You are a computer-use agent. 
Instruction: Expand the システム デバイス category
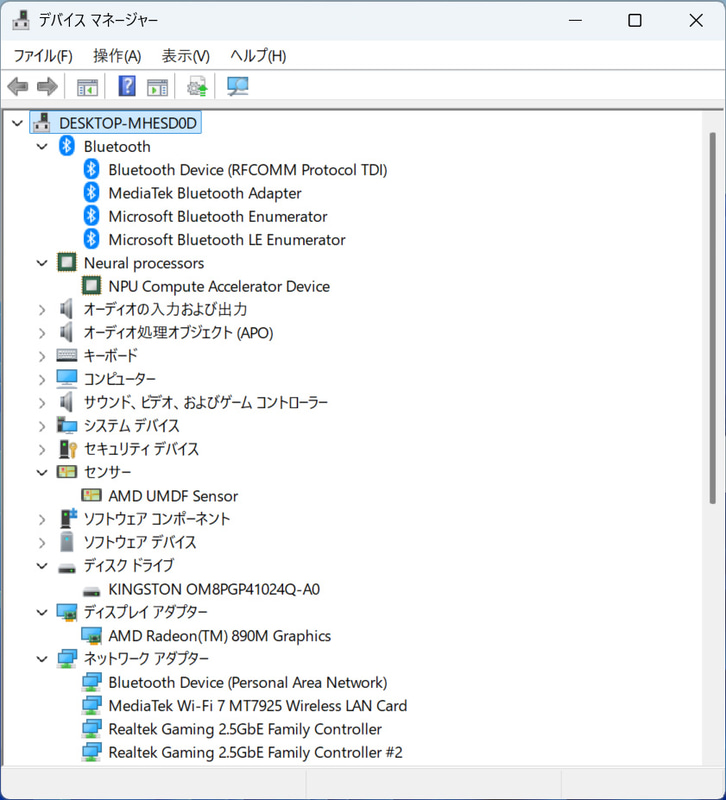(42, 426)
